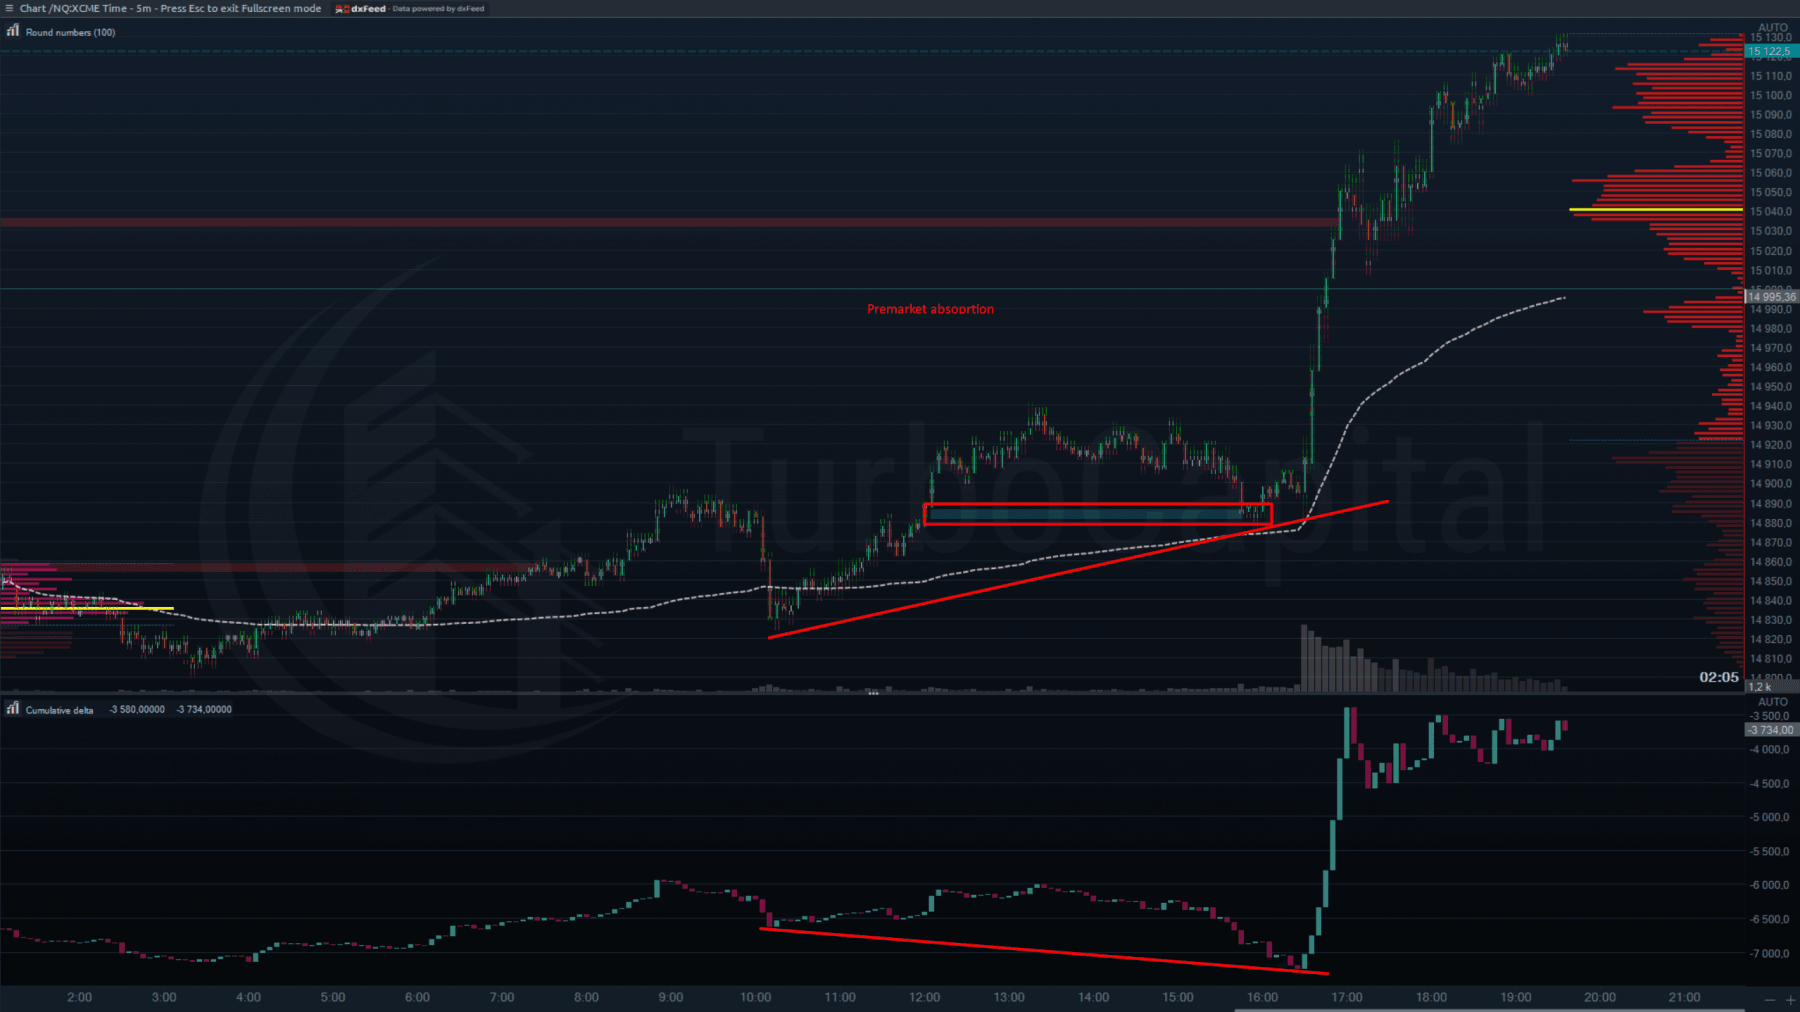Click the minus zoom button bottom right

tap(1770, 1000)
